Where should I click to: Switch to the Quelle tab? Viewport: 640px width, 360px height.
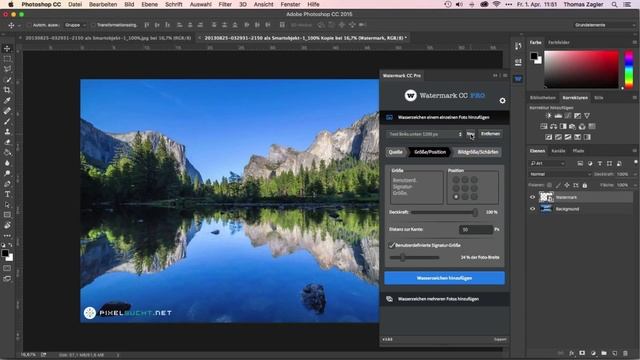(396, 152)
